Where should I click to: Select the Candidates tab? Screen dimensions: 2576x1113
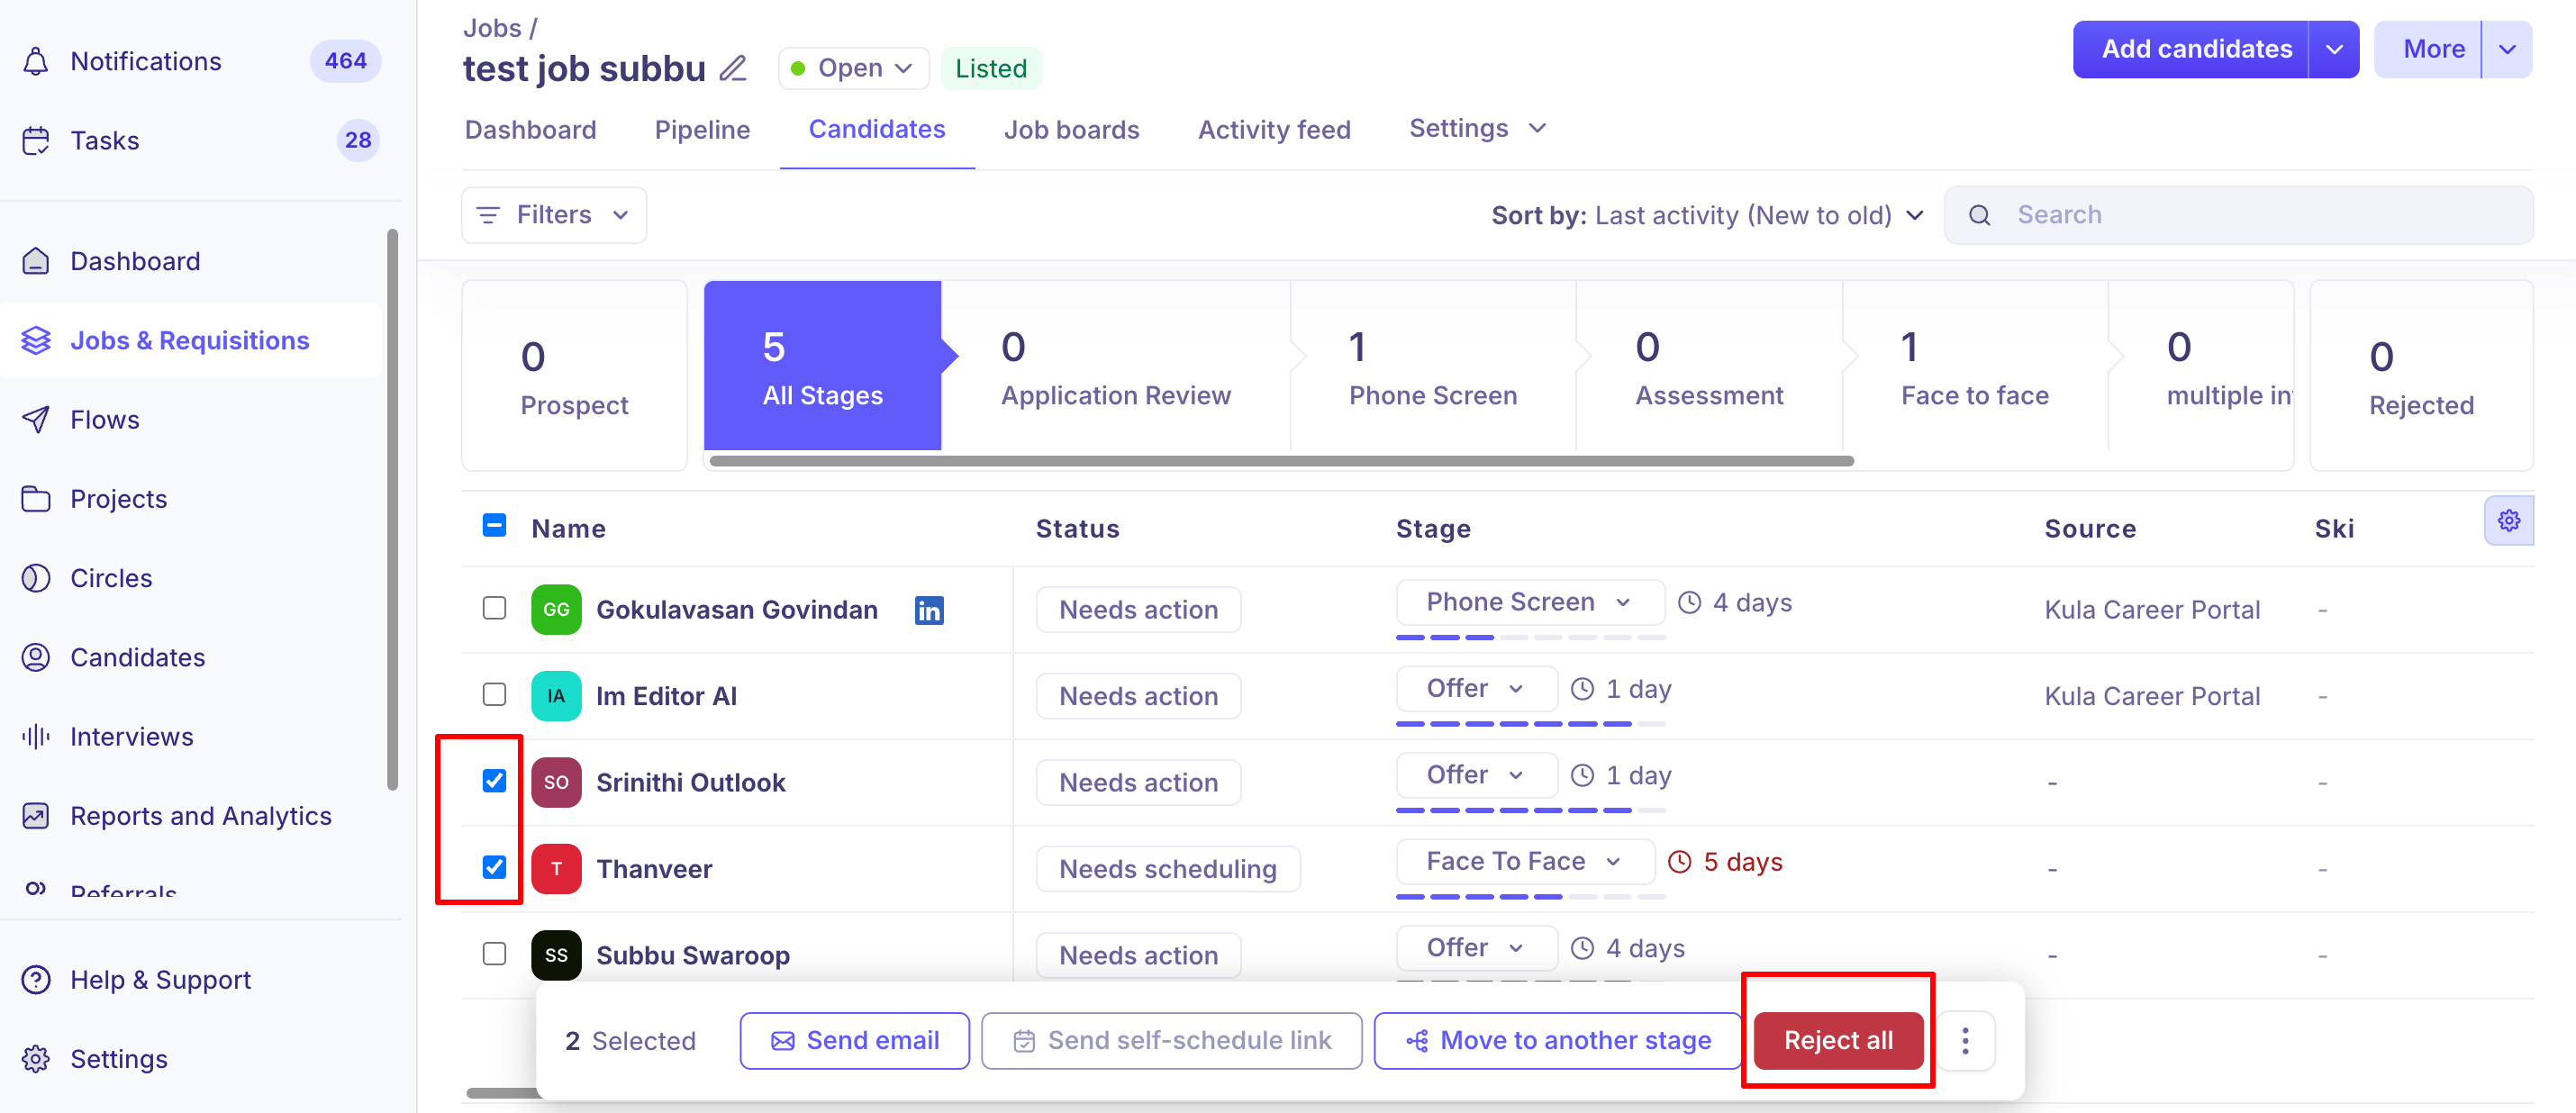[x=877, y=129]
